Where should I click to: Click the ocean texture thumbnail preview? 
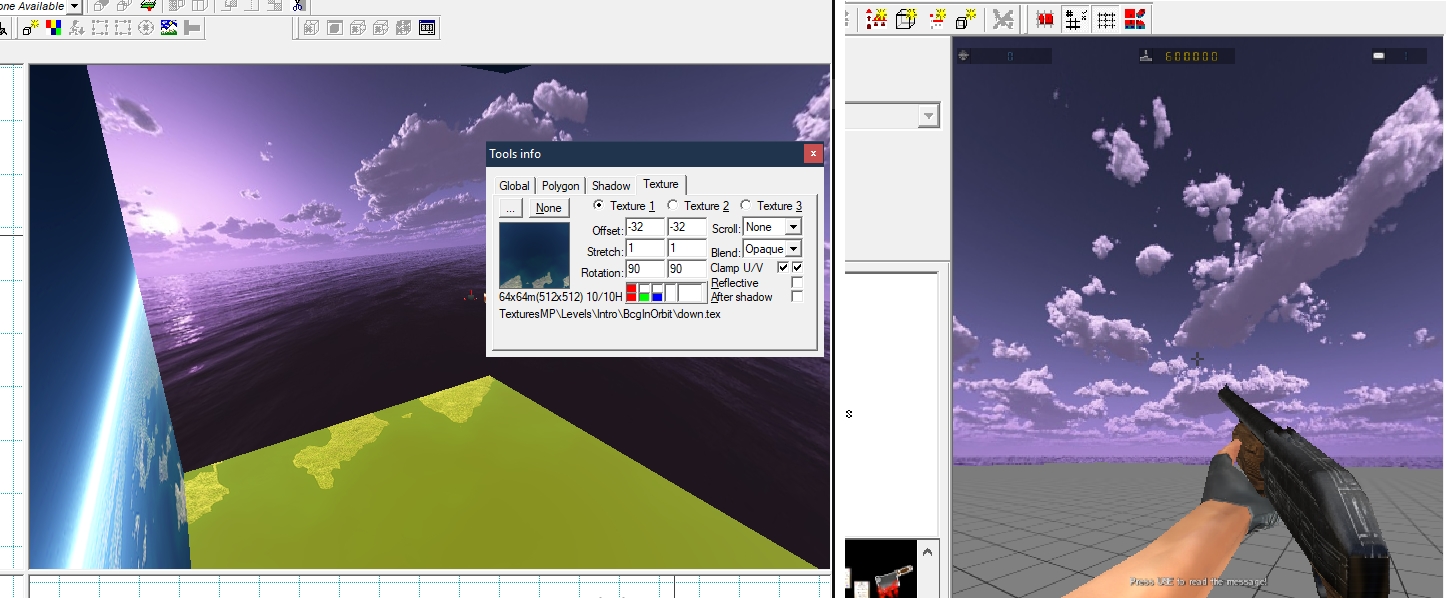coord(534,256)
